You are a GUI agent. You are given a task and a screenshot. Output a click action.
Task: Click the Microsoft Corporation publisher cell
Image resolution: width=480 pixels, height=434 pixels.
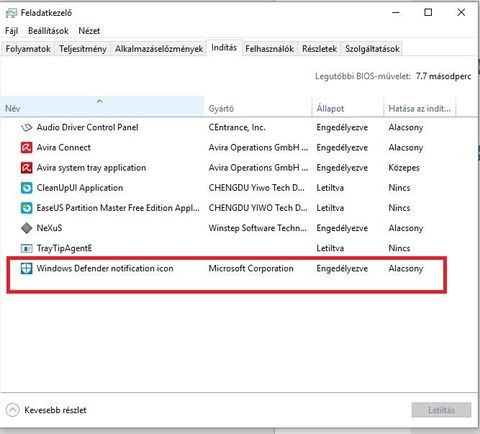251,268
